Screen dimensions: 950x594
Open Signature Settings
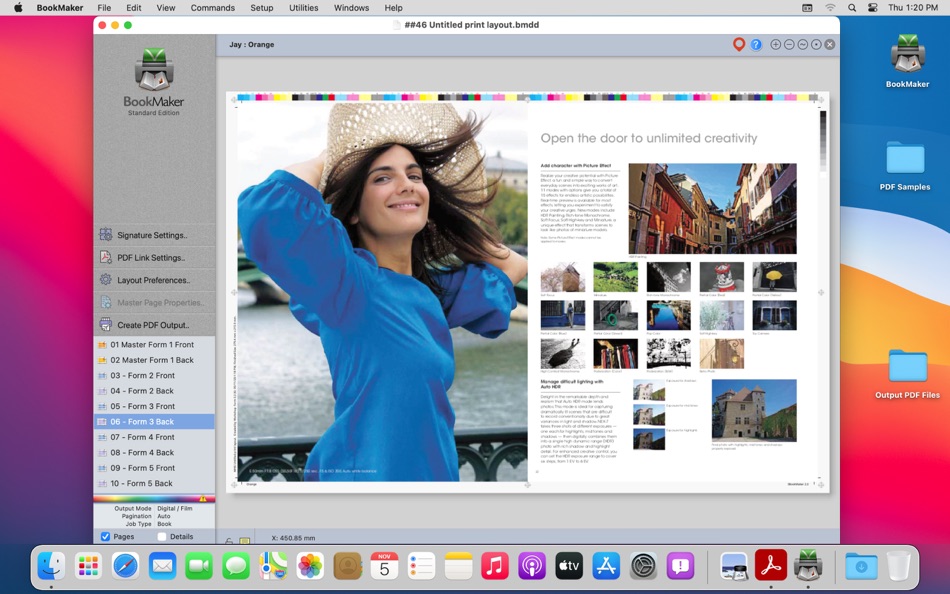point(152,235)
